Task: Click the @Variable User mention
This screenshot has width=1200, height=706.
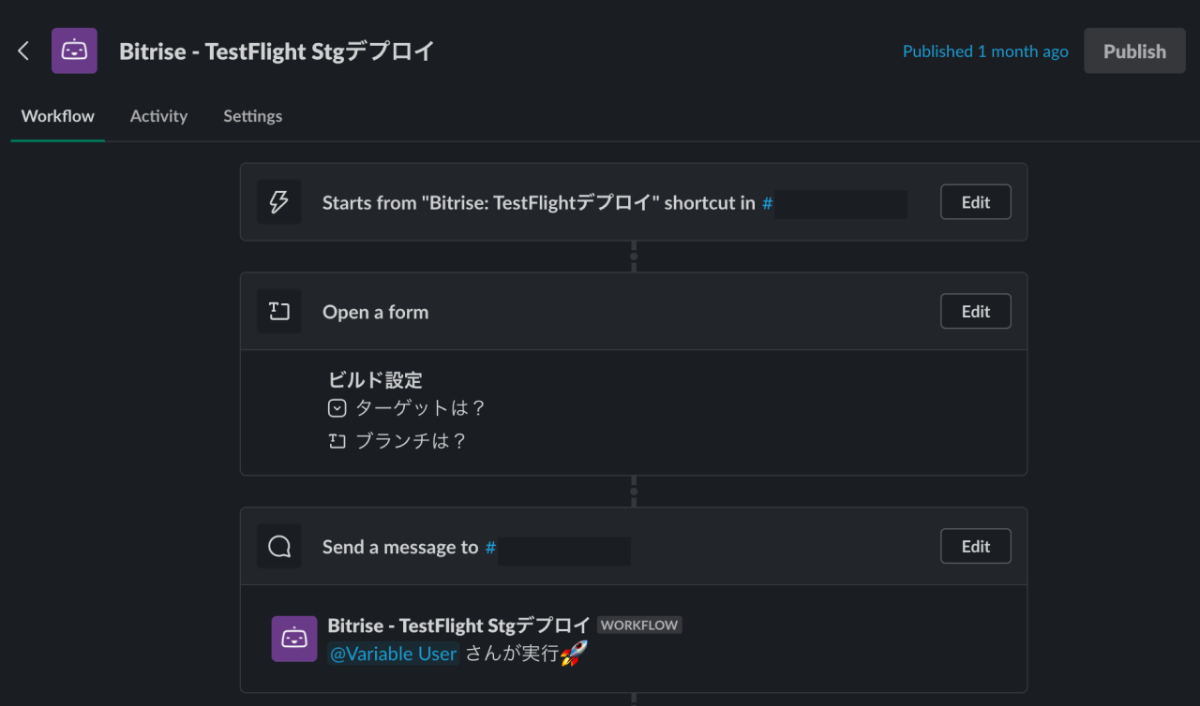Action: click(x=394, y=654)
